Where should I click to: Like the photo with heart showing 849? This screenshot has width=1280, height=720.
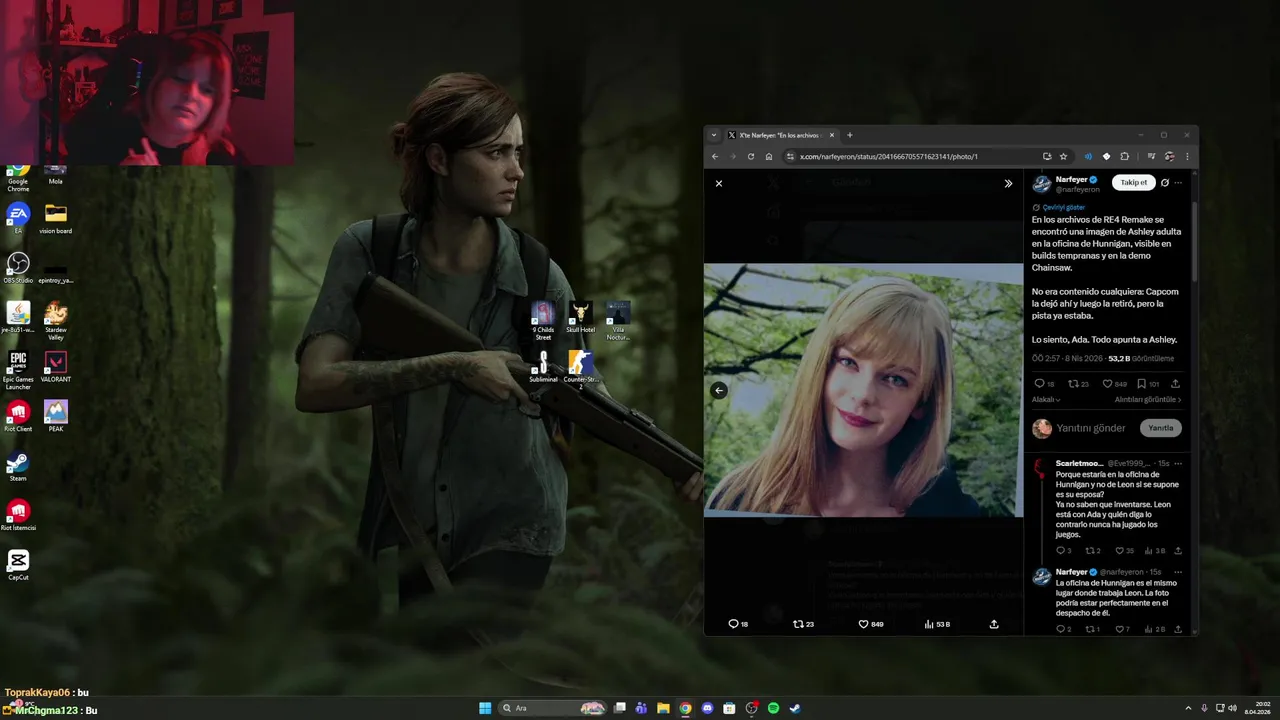[870, 624]
